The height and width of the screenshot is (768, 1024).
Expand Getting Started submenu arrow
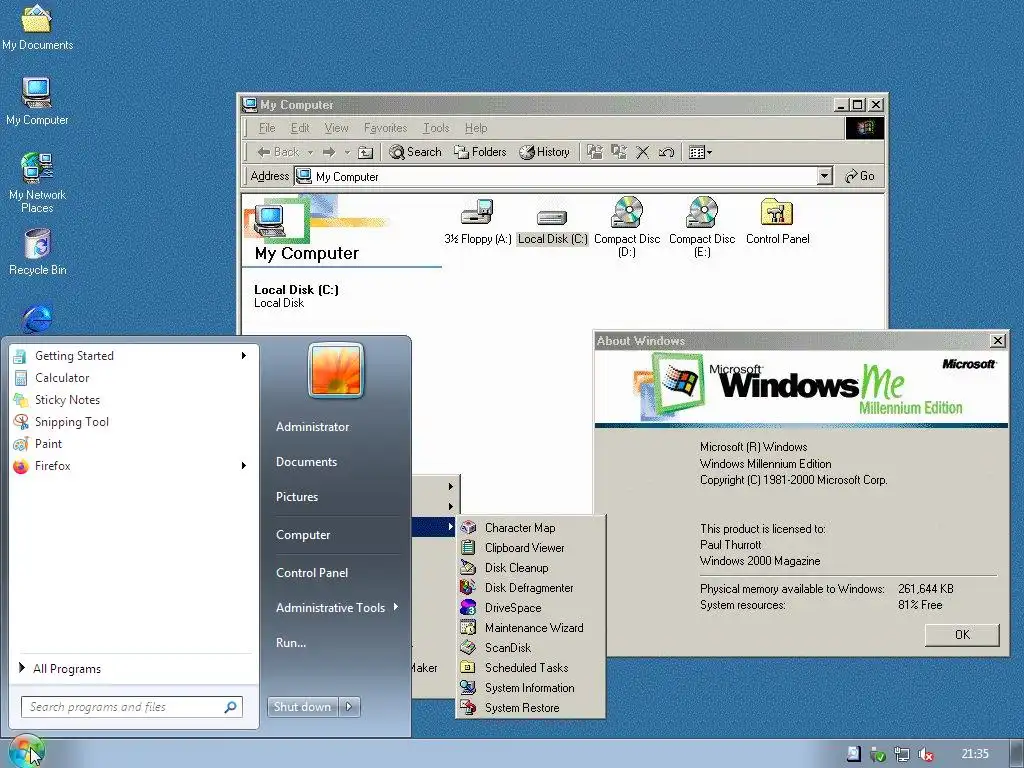pyautogui.click(x=244, y=355)
